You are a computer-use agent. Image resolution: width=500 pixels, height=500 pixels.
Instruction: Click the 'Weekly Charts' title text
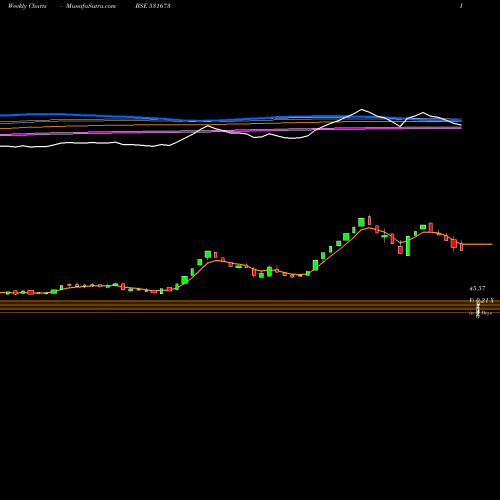point(27,6)
